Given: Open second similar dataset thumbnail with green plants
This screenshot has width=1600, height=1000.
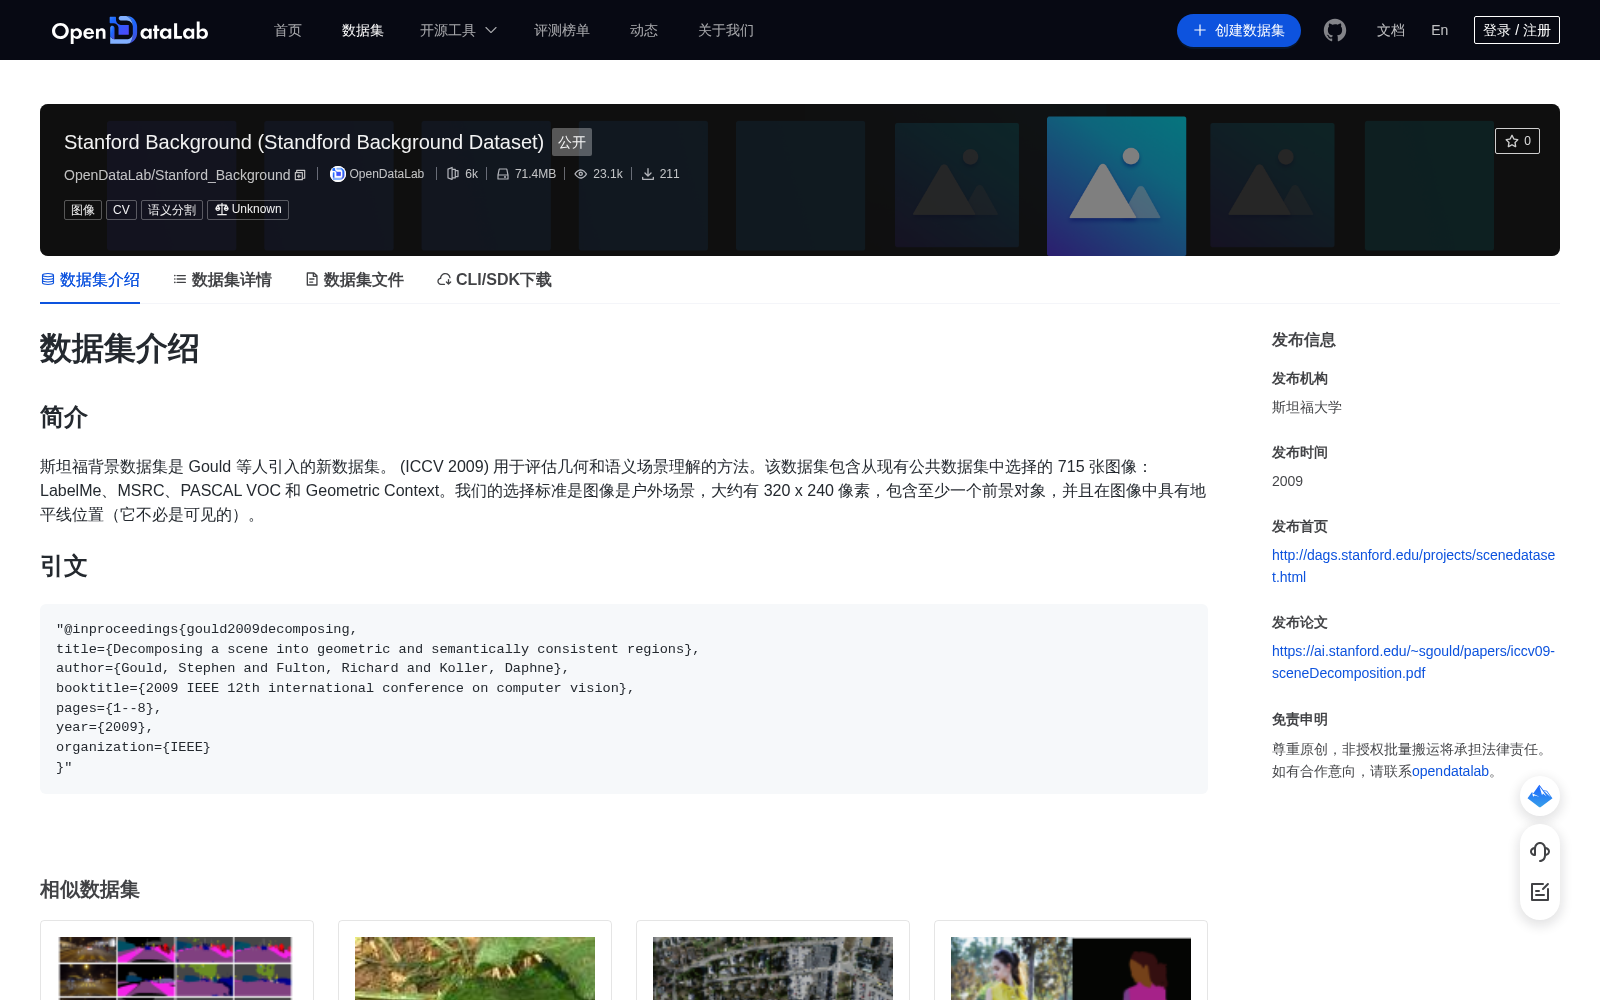Looking at the screenshot, I should coord(475,968).
